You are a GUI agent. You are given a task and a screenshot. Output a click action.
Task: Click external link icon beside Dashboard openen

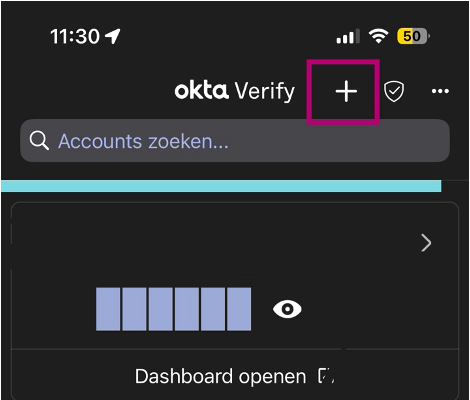(x=326, y=376)
